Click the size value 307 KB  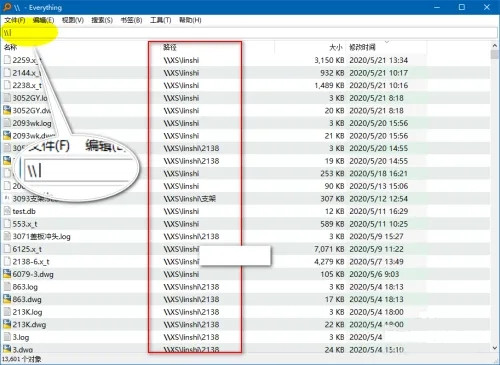332,199
